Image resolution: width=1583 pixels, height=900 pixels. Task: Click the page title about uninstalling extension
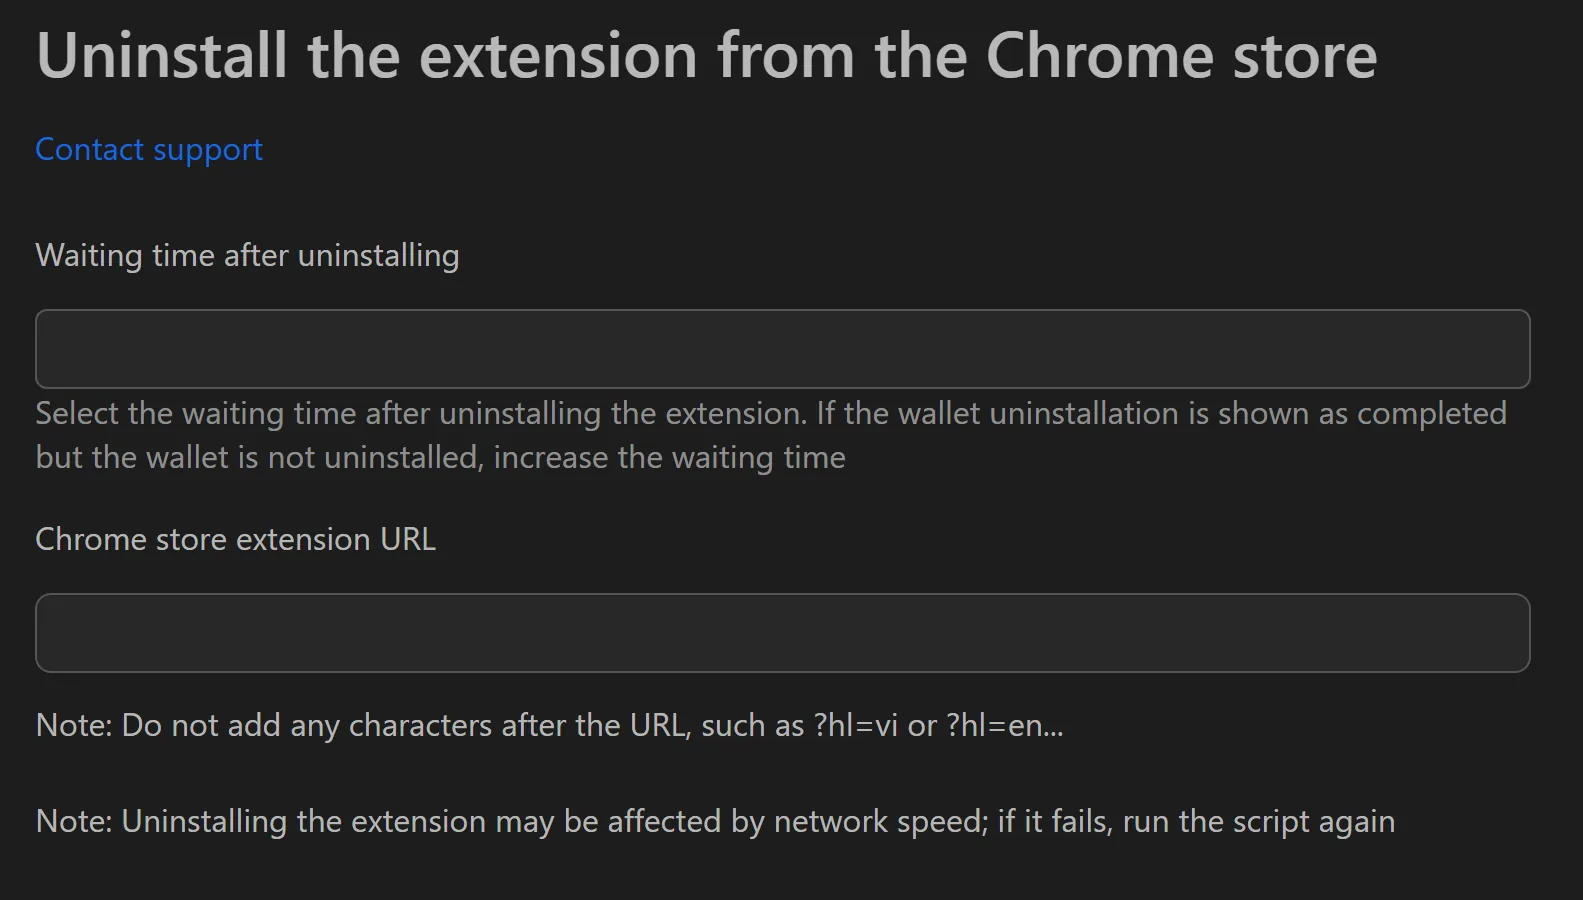point(706,55)
